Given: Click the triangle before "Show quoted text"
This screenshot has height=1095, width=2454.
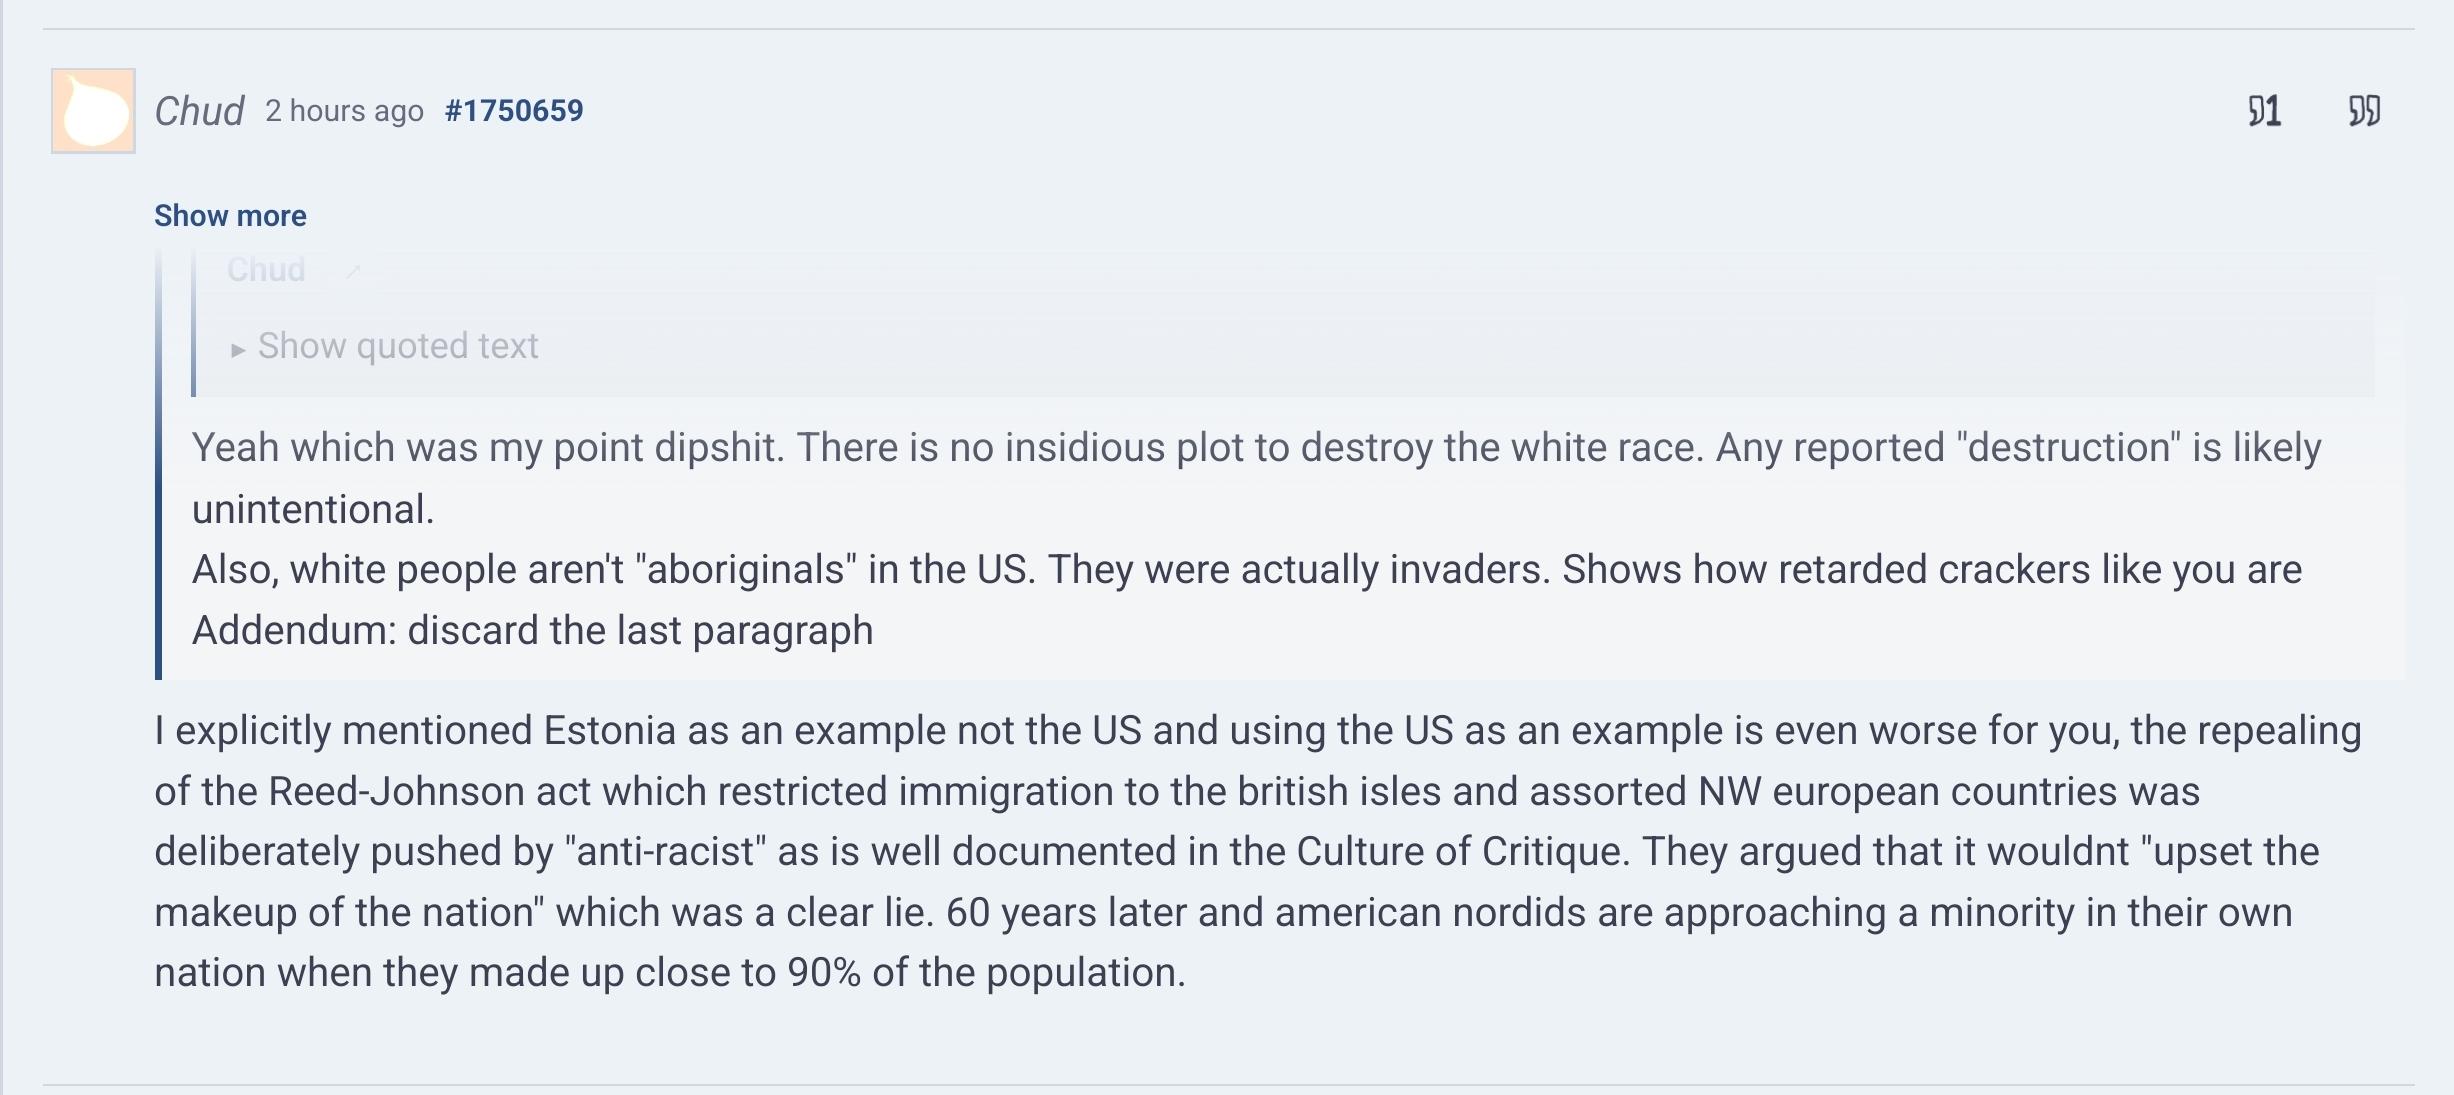Looking at the screenshot, I should coord(238,349).
